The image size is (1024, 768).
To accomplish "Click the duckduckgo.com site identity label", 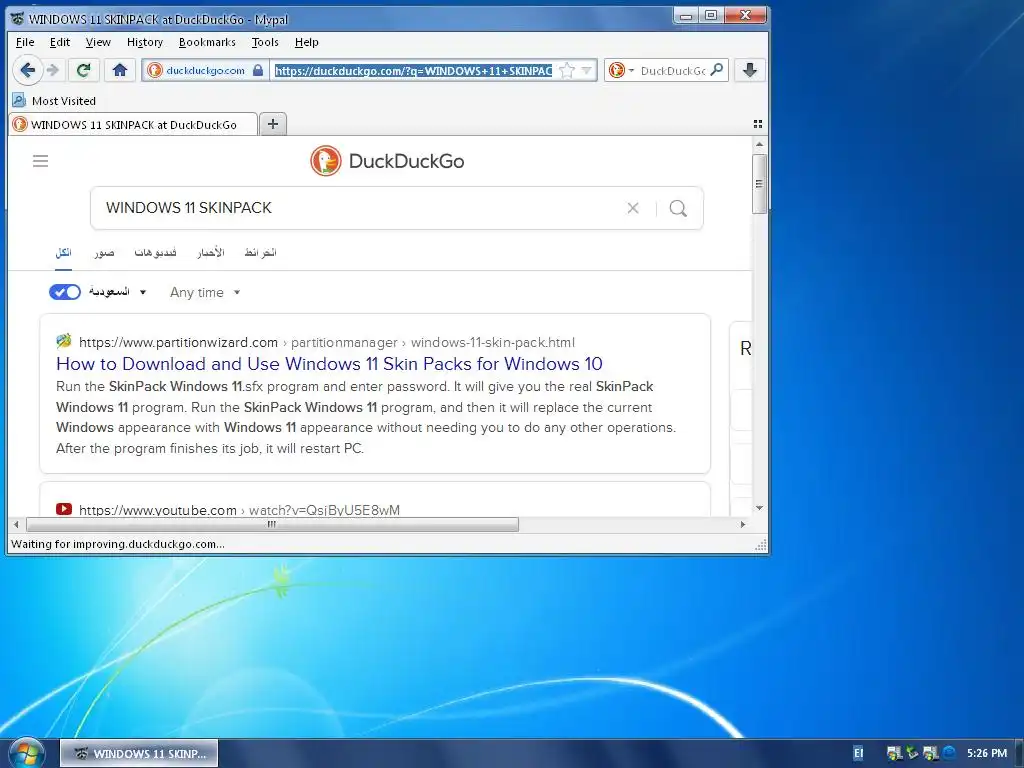I will (205, 70).
